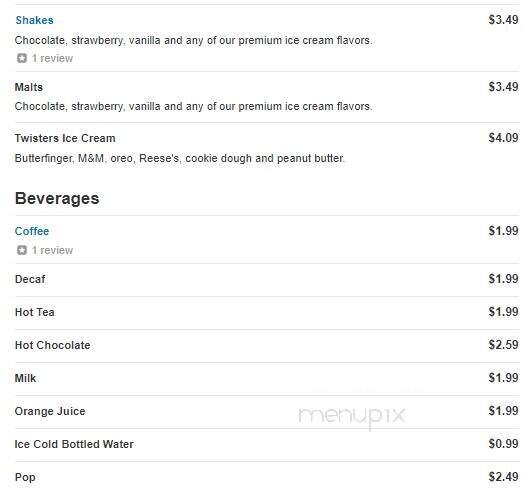Select the Ice Cold Bottled Water row
This screenshot has width=531, height=498.
point(267,444)
